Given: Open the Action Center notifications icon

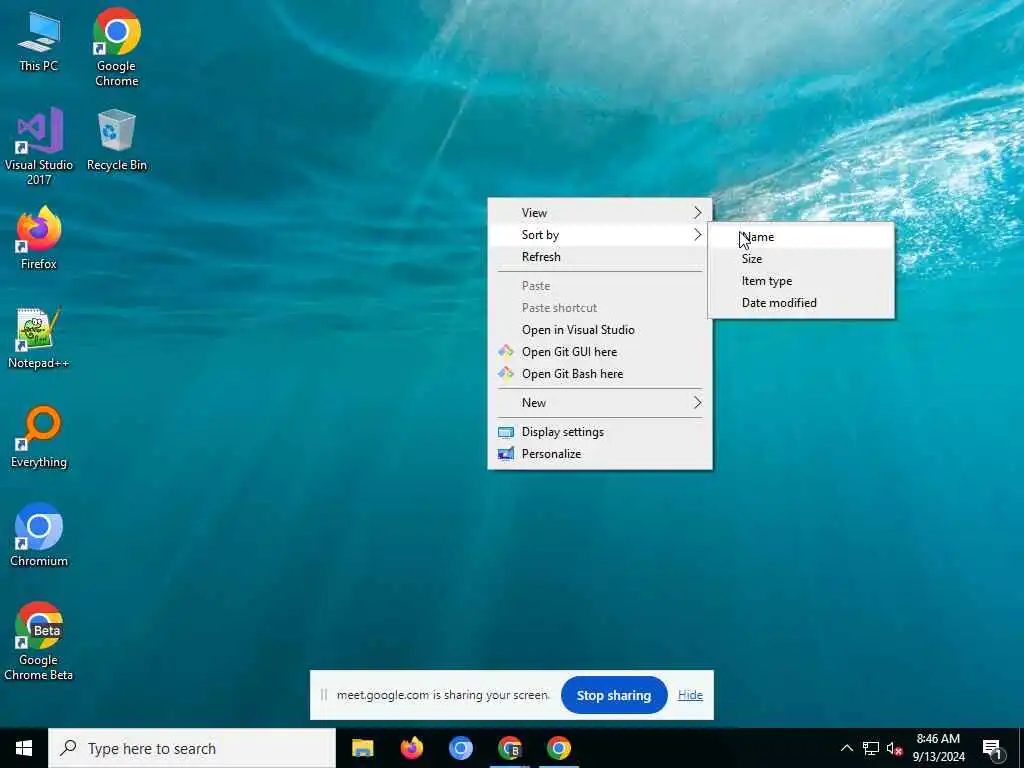Looking at the screenshot, I should pos(992,748).
